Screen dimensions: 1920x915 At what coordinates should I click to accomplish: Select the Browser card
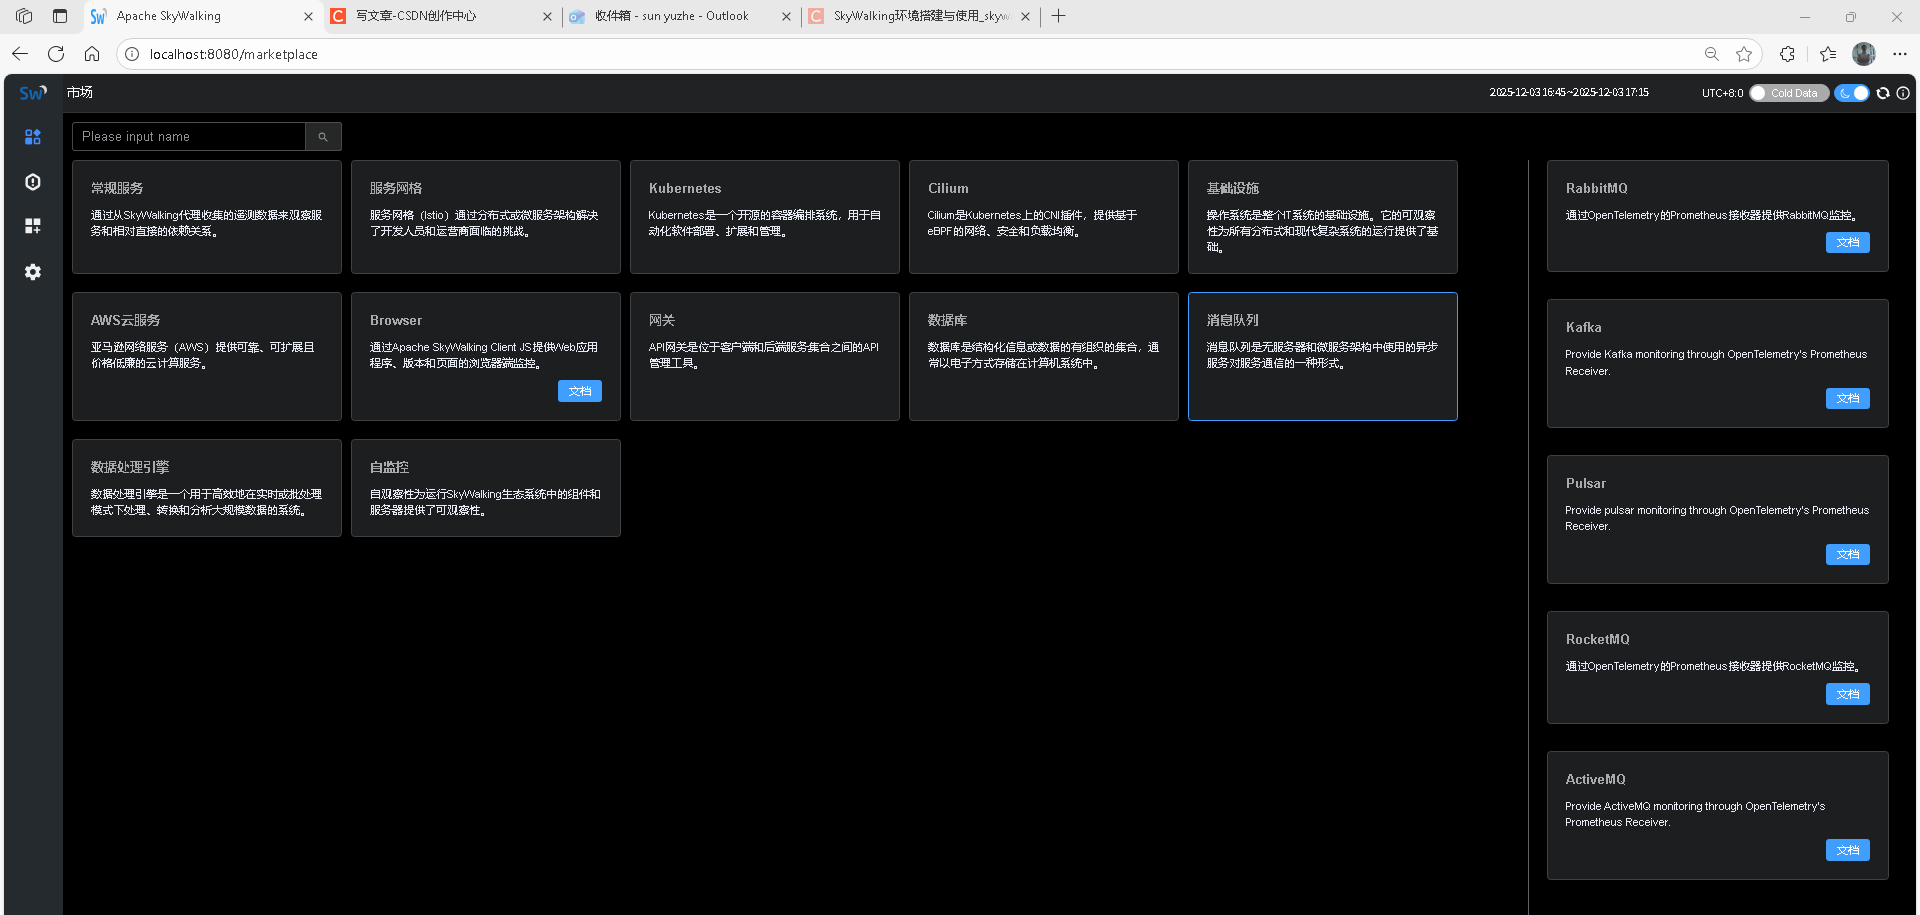486,356
